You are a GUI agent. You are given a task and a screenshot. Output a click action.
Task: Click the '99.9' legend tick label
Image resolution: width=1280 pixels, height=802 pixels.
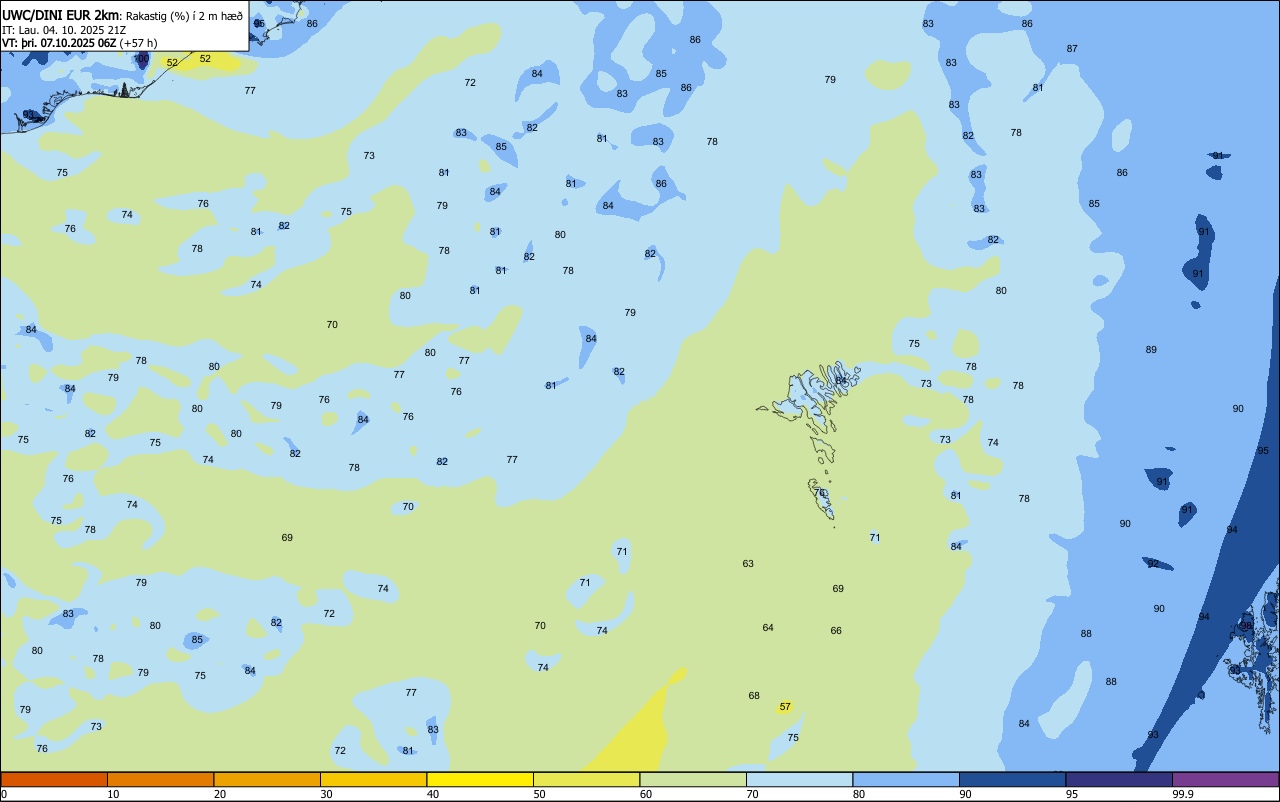1183,794
